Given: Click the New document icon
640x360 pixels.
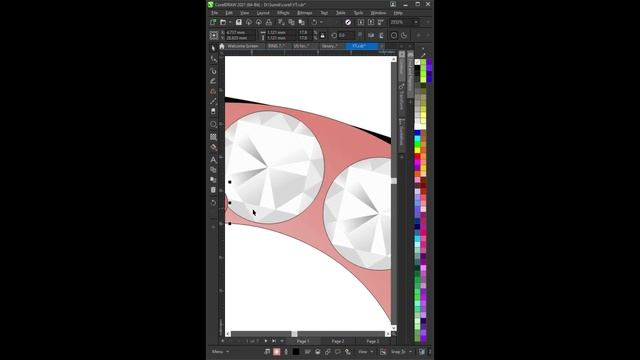Looking at the screenshot, I should point(213,22).
